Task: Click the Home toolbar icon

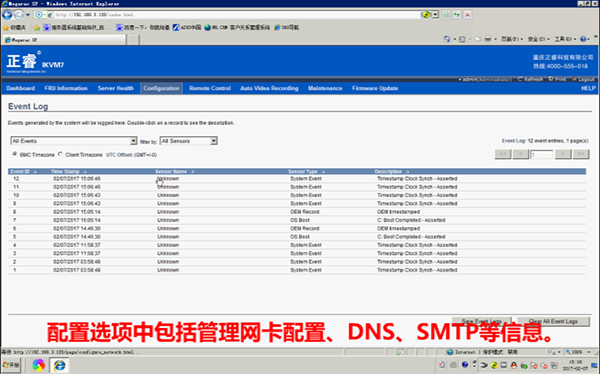Action: click(447, 39)
